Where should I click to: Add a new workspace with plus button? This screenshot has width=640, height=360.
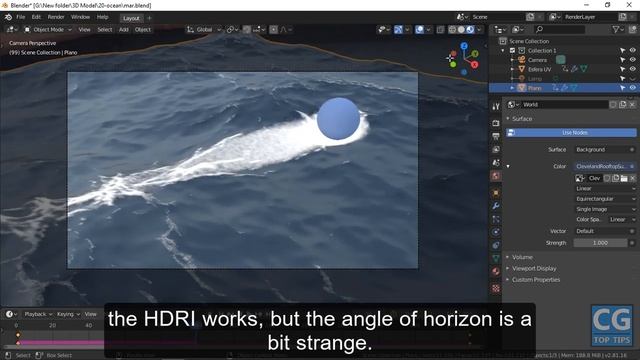(149, 18)
